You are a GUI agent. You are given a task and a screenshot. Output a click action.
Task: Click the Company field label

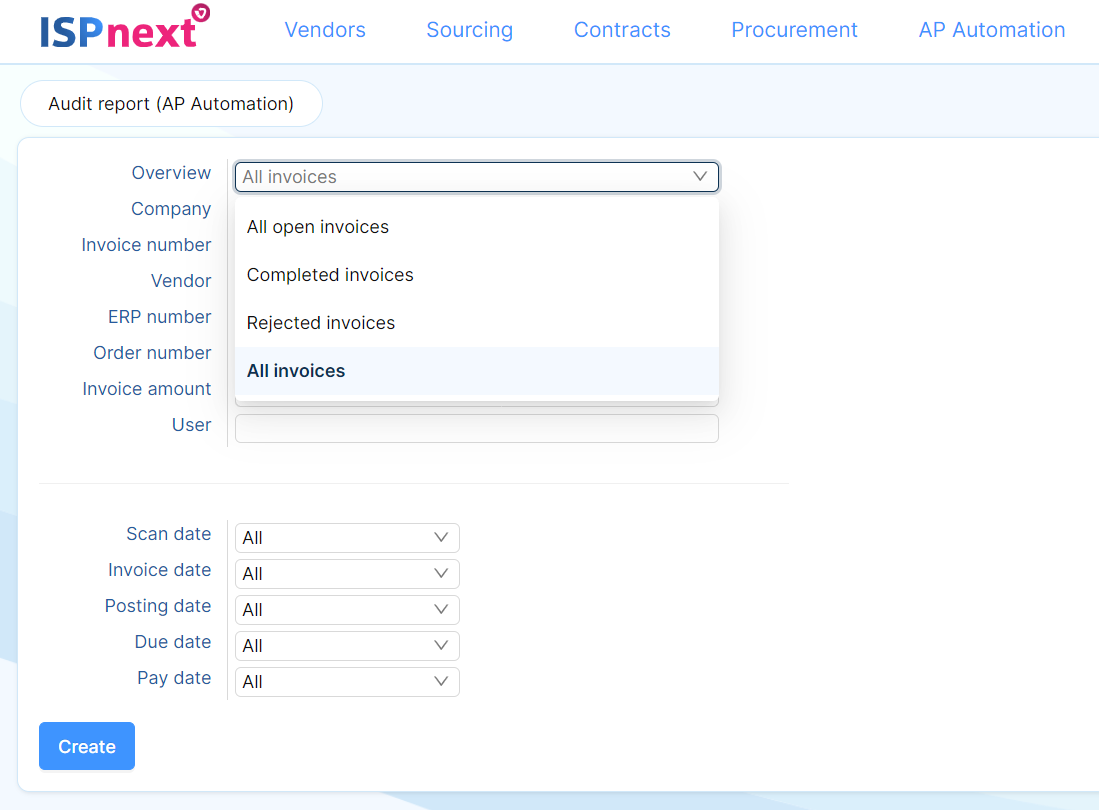pos(171,210)
